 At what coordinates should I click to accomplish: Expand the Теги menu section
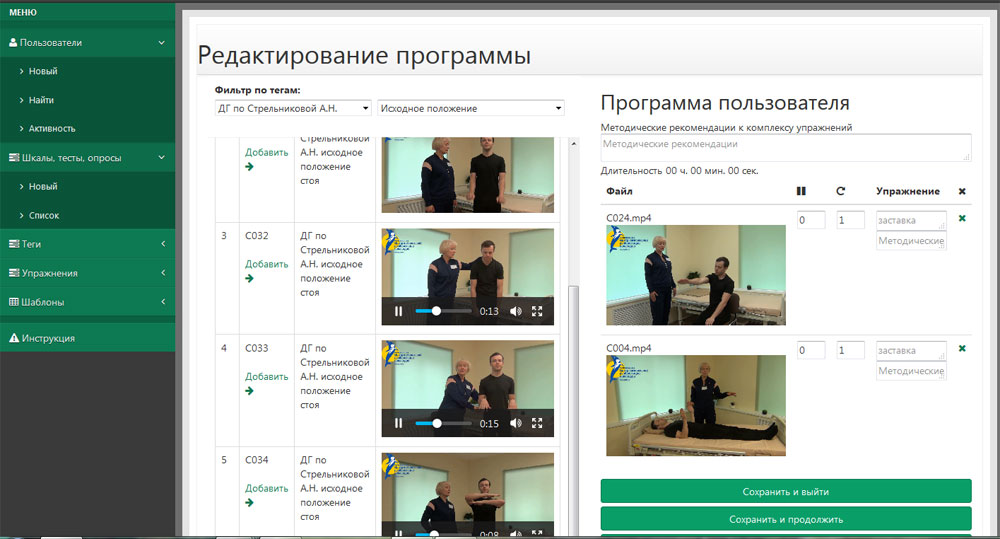[x=163, y=244]
